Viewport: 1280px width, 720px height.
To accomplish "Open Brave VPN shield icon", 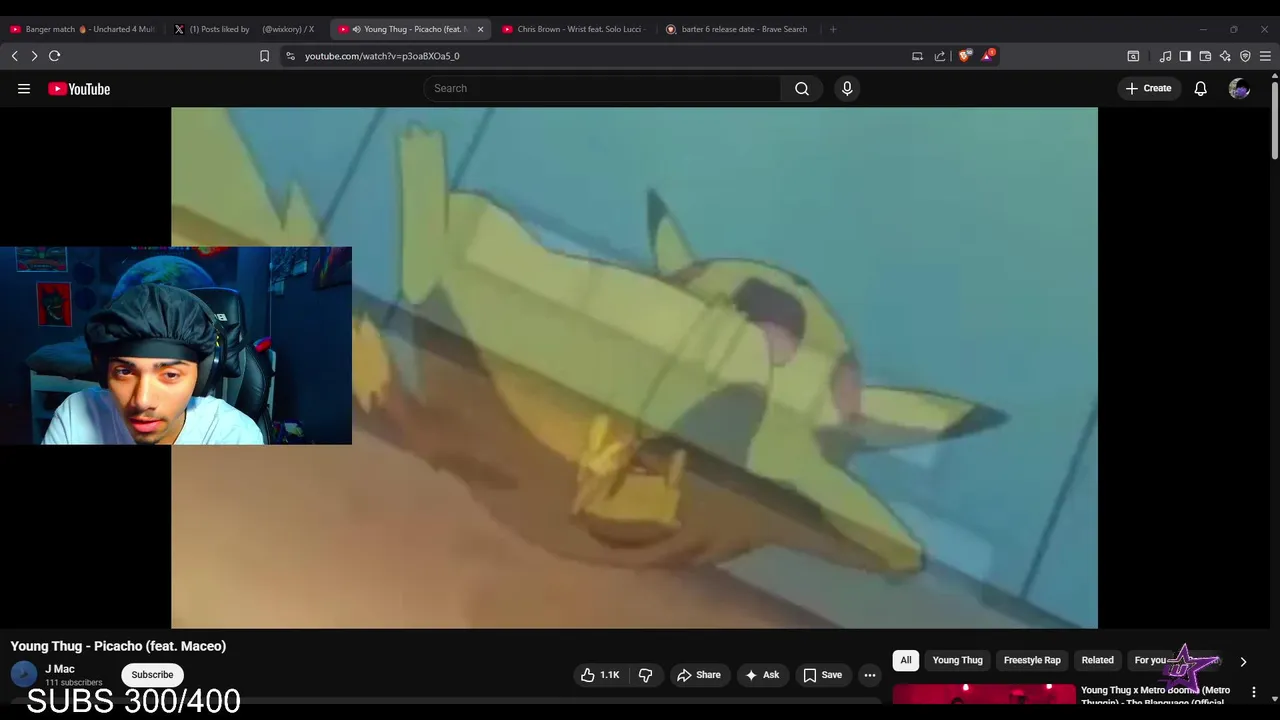I will point(1245,56).
